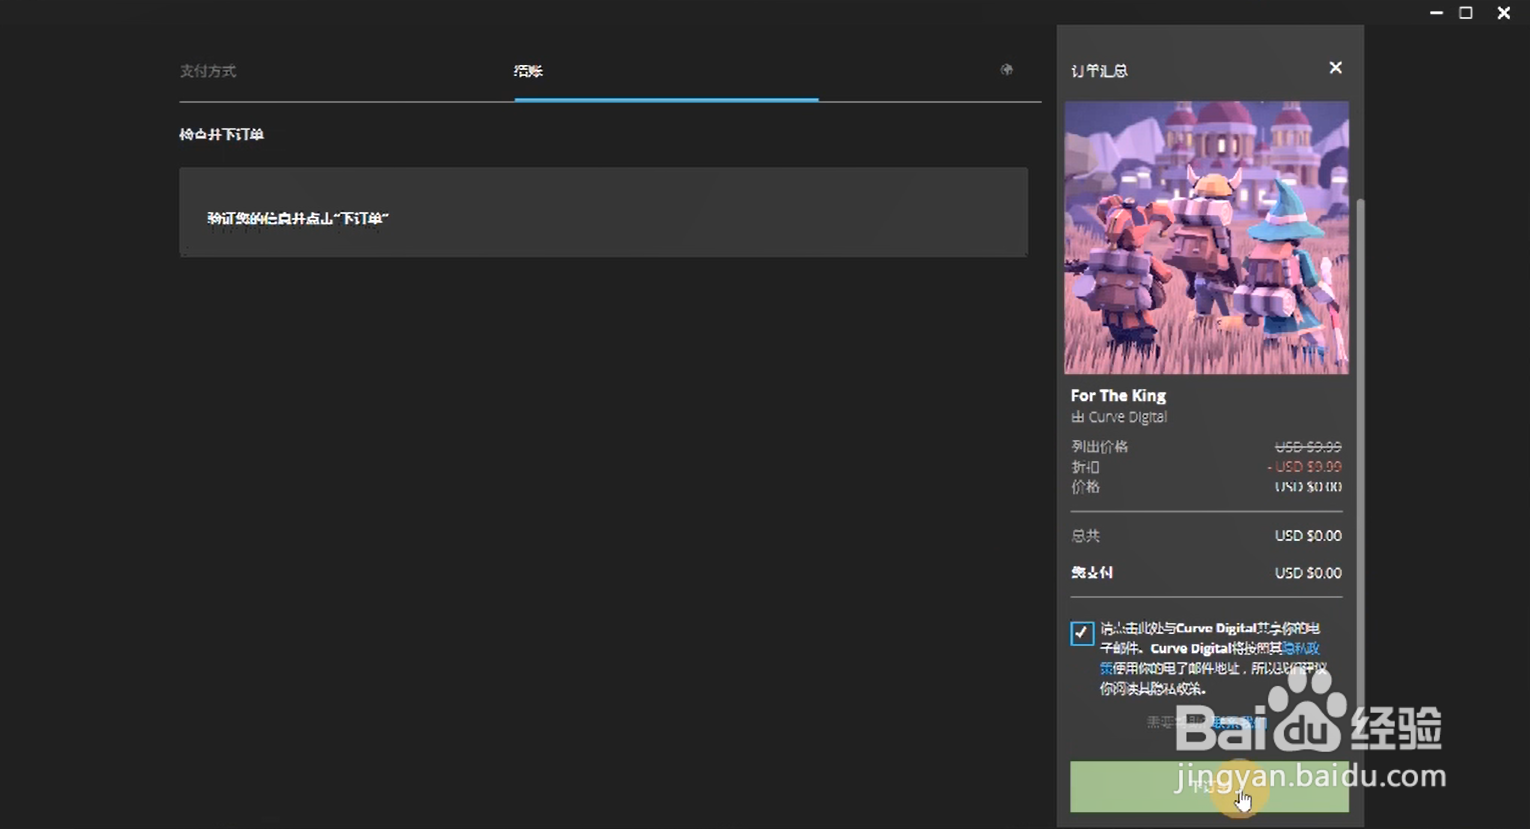Image resolution: width=1530 pixels, height=829 pixels.
Task: Open the For The King cover image
Action: coord(1206,237)
